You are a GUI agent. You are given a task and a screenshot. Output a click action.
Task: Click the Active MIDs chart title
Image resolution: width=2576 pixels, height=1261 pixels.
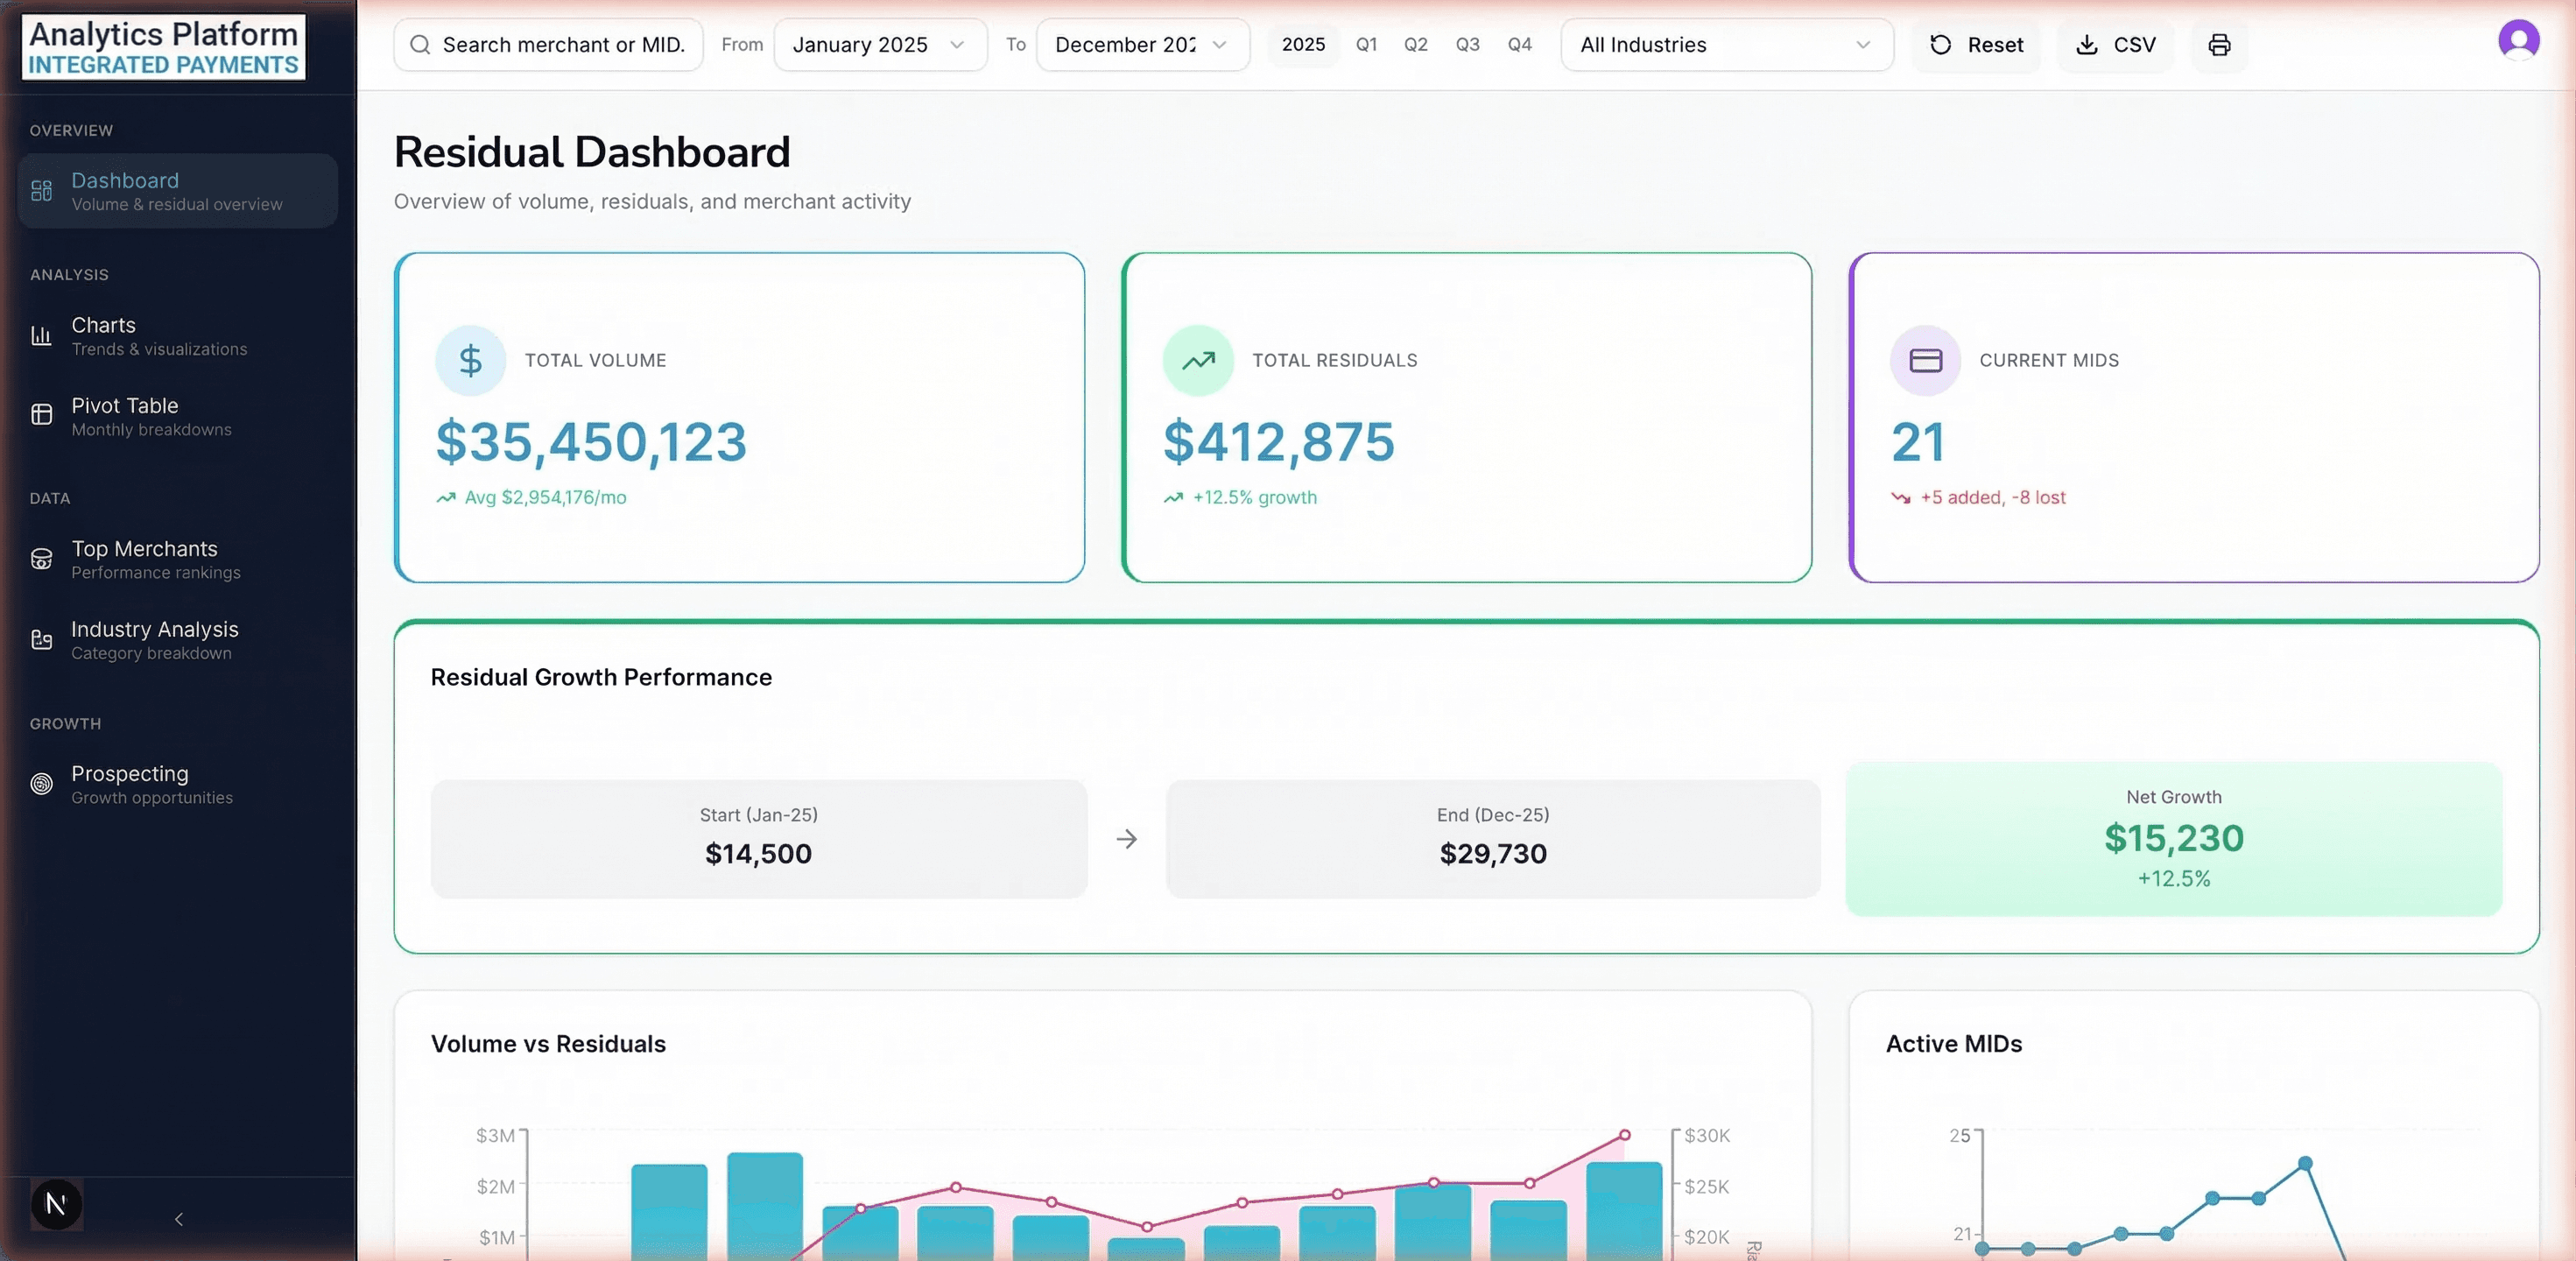coord(1954,1044)
